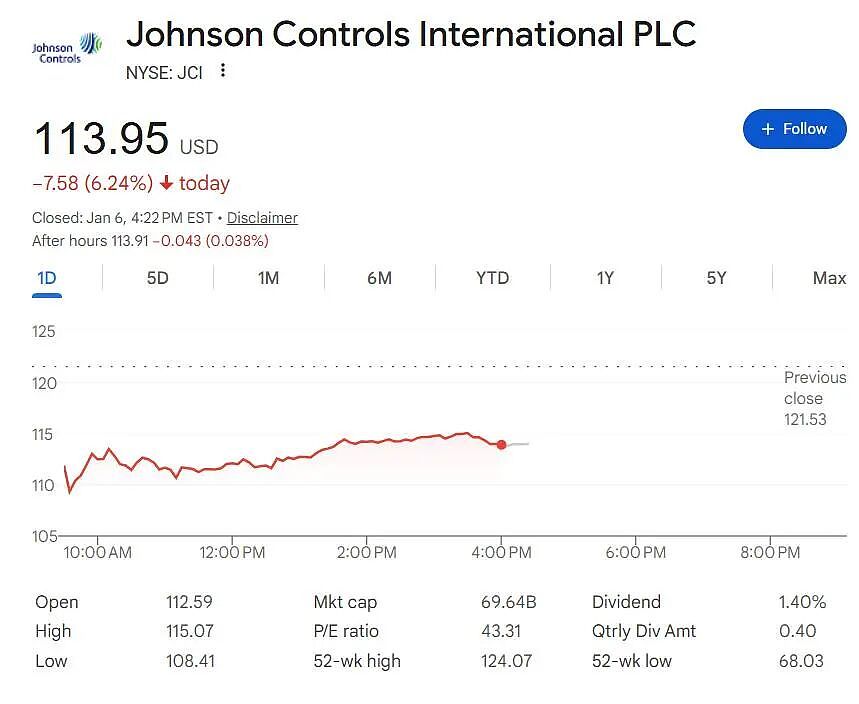
Task: Follow Johnson Controls stock
Action: pyautogui.click(x=794, y=129)
